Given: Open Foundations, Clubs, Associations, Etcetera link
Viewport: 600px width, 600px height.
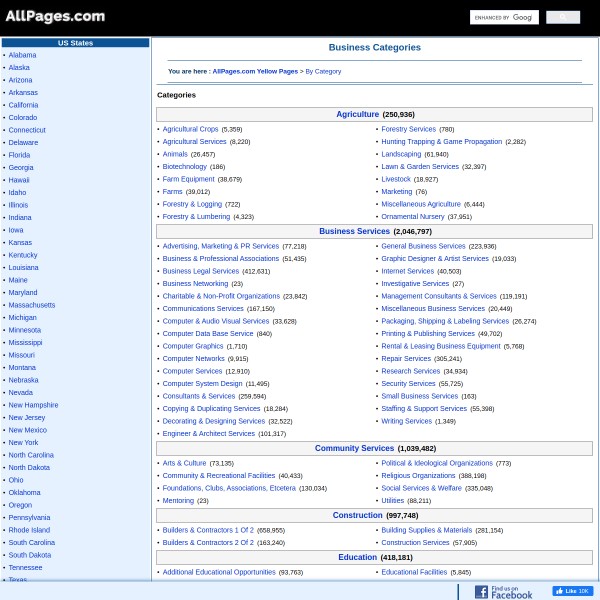Looking at the screenshot, I should (x=229, y=488).
